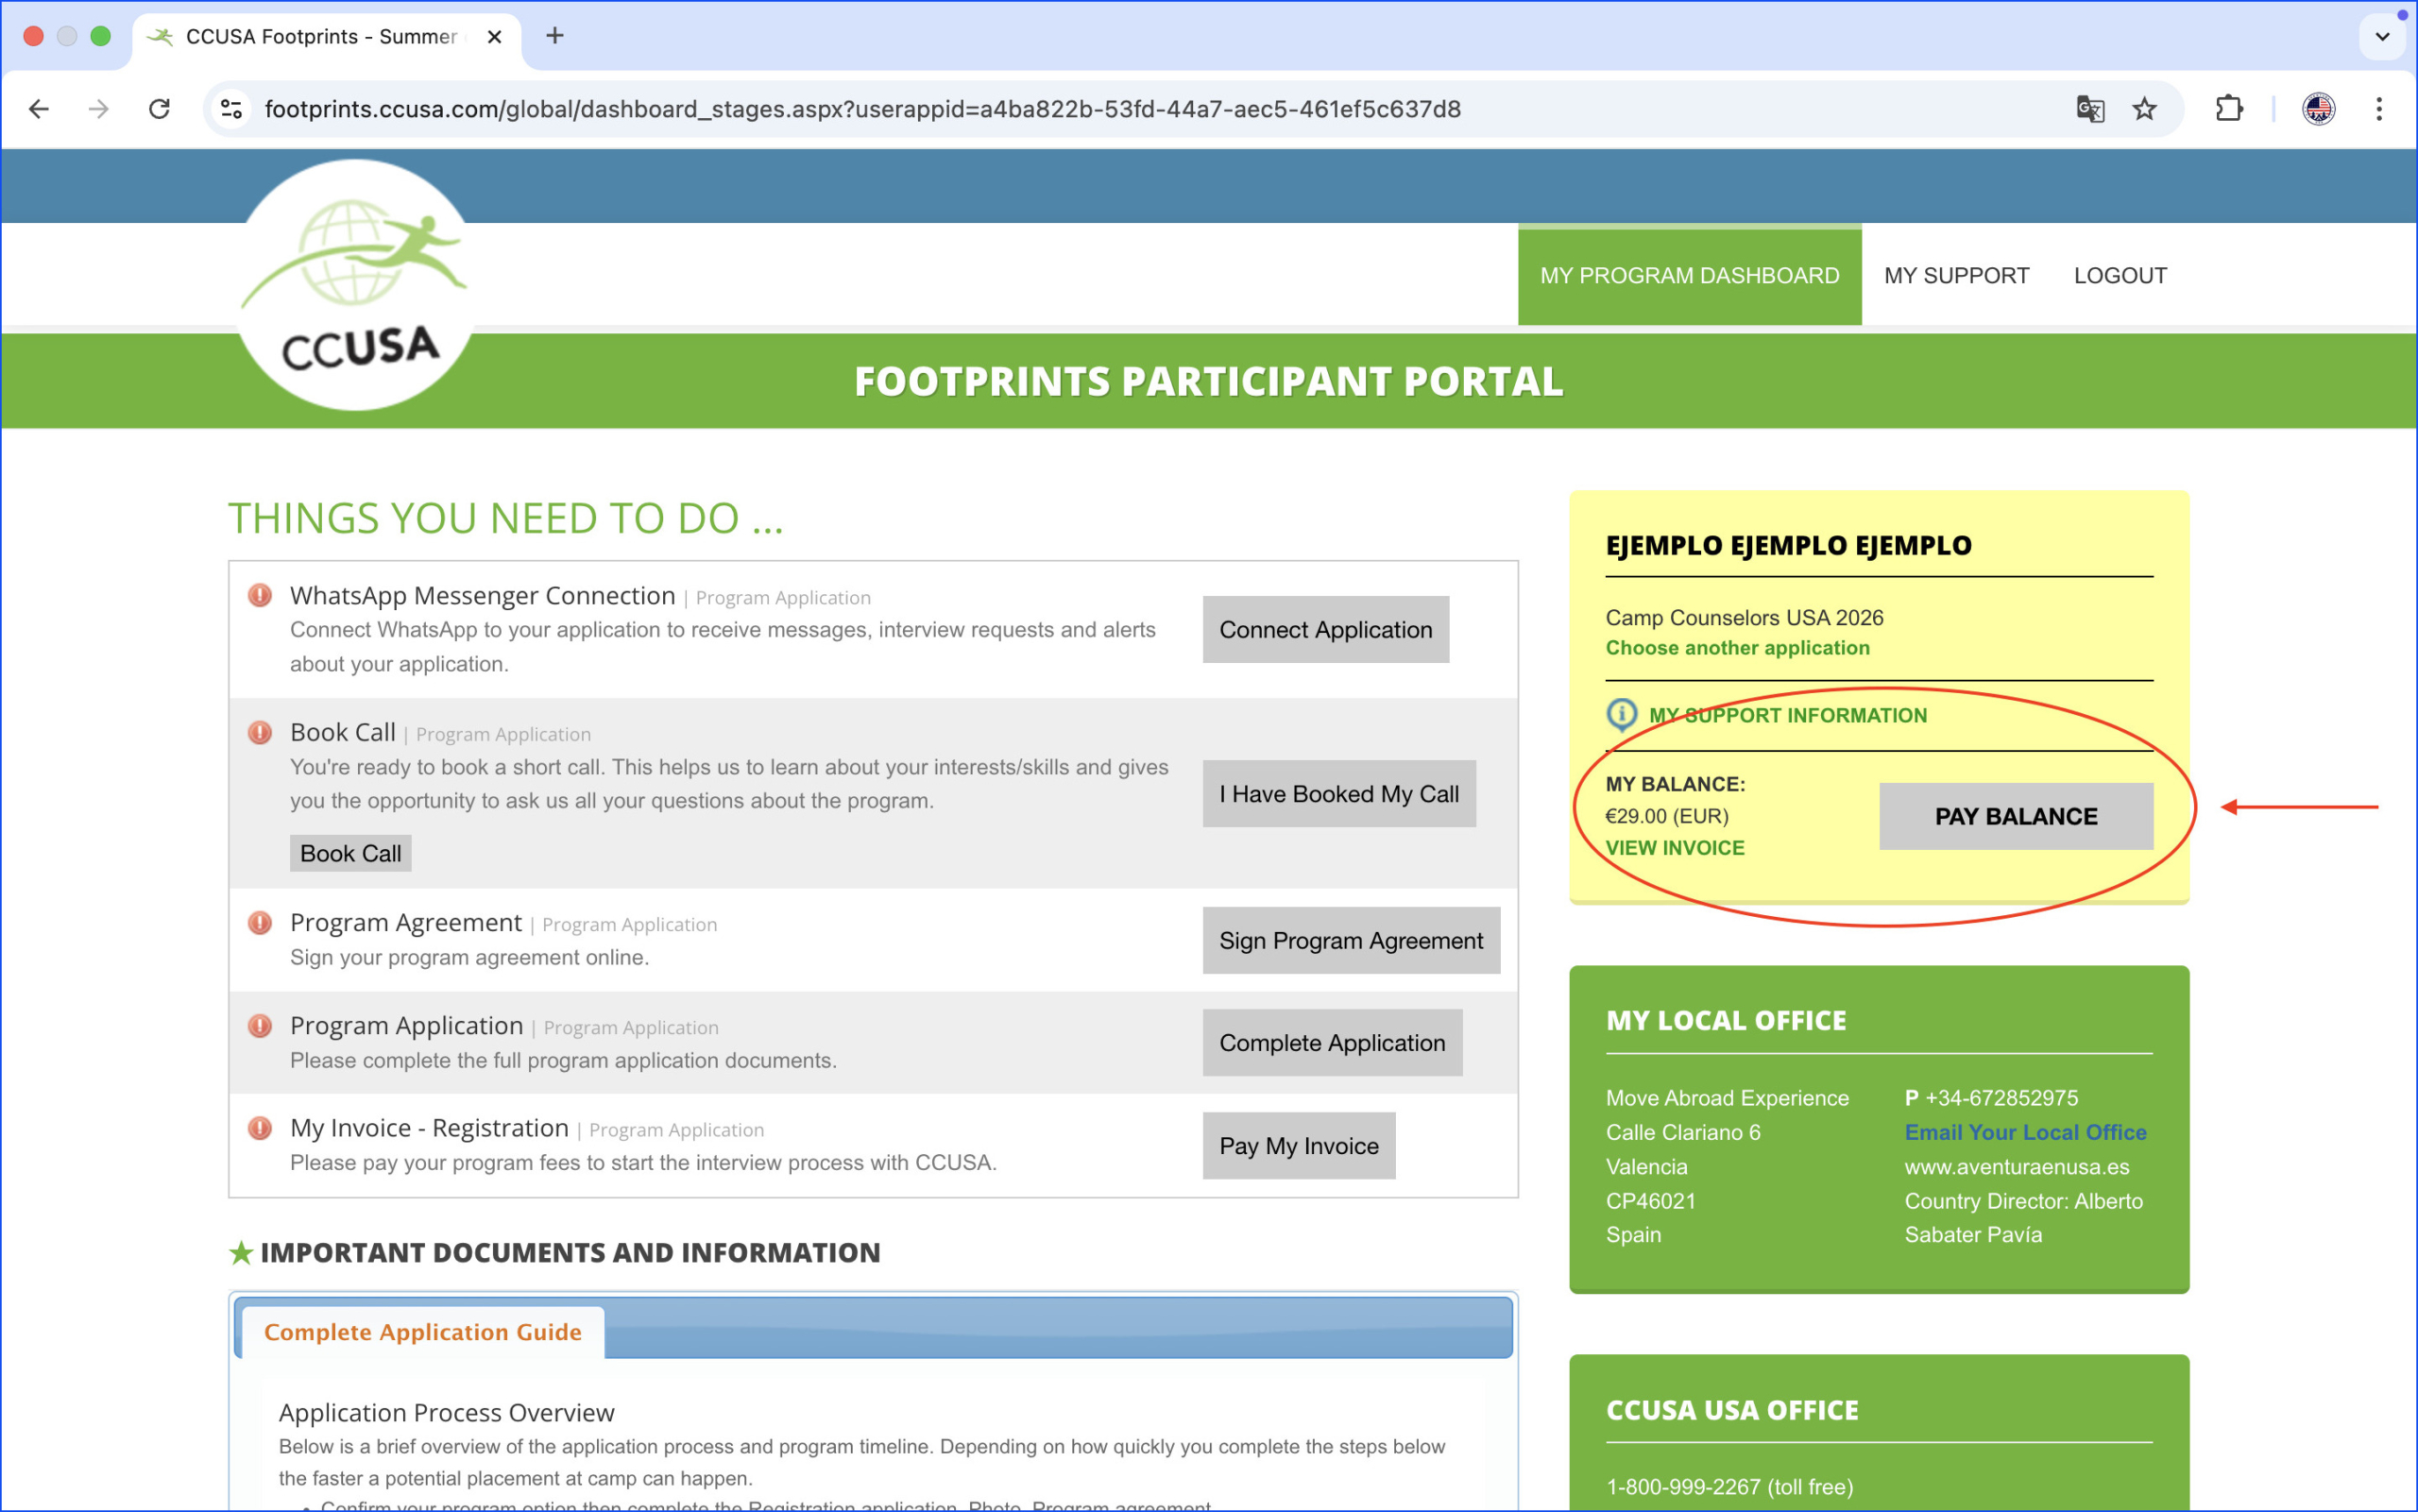Expand the tab search dropdown arrow
2418x1512 pixels.
(2382, 36)
